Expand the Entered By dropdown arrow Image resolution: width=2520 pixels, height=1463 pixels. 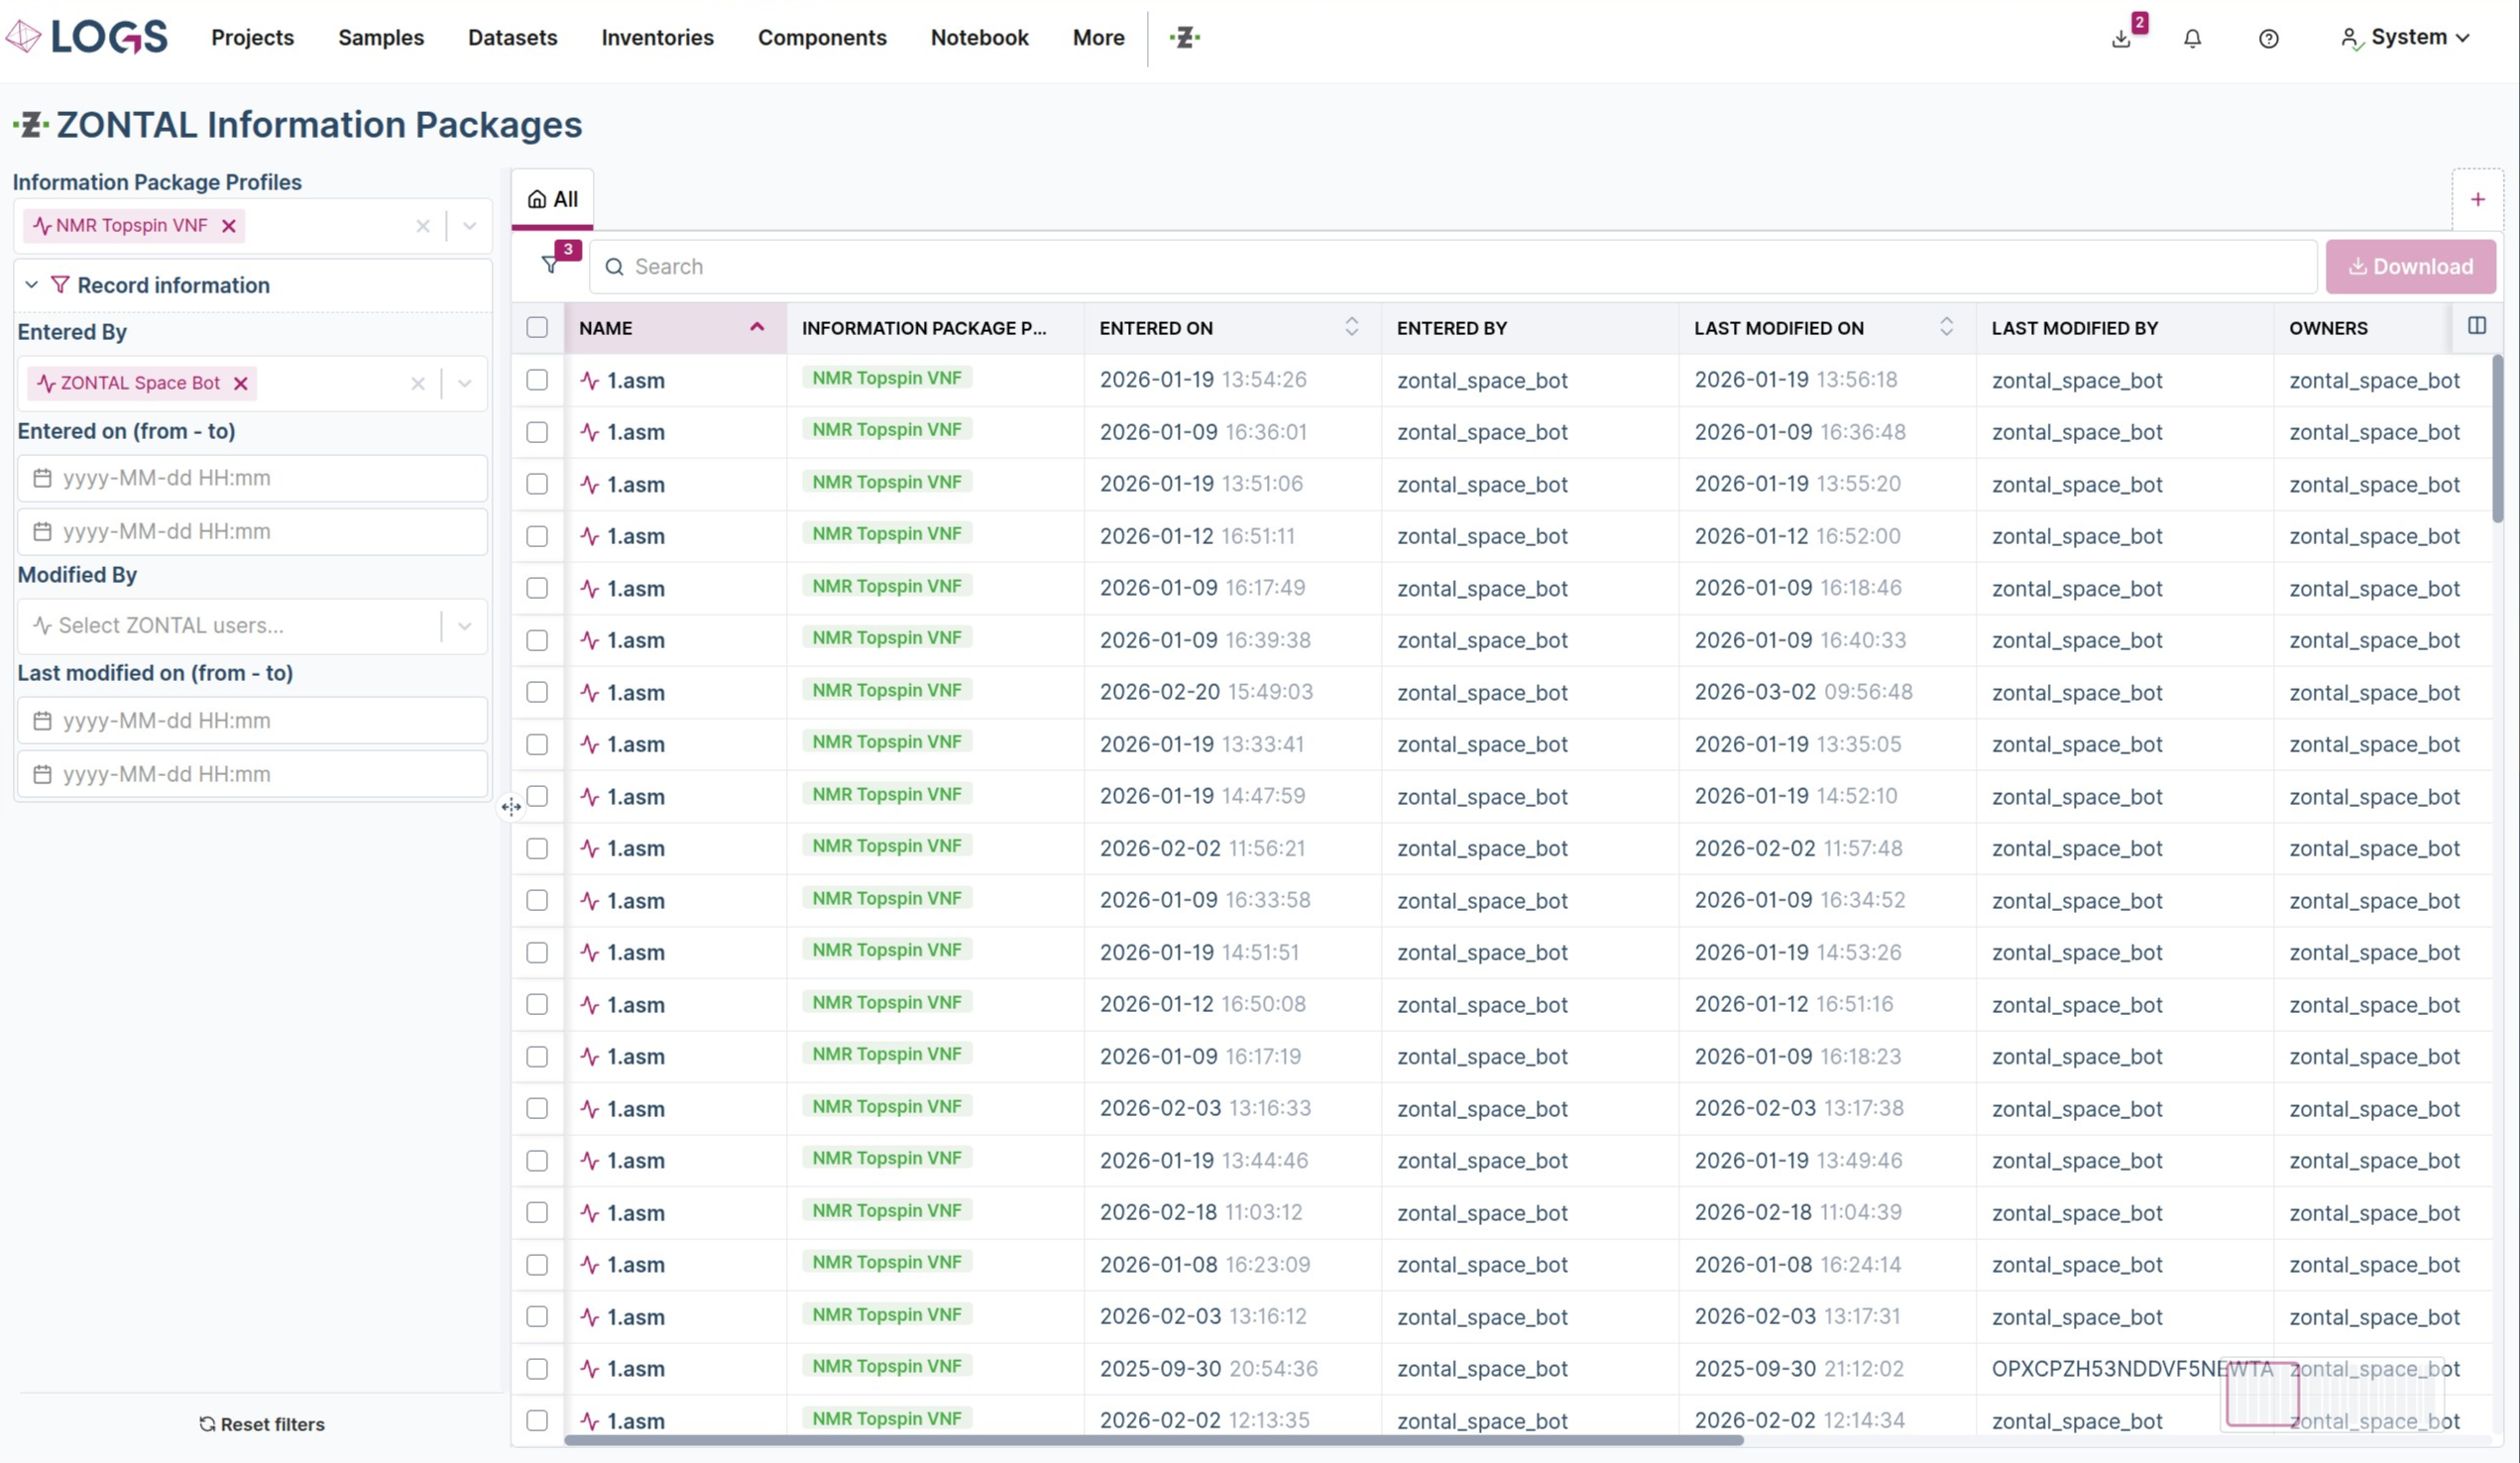point(464,384)
